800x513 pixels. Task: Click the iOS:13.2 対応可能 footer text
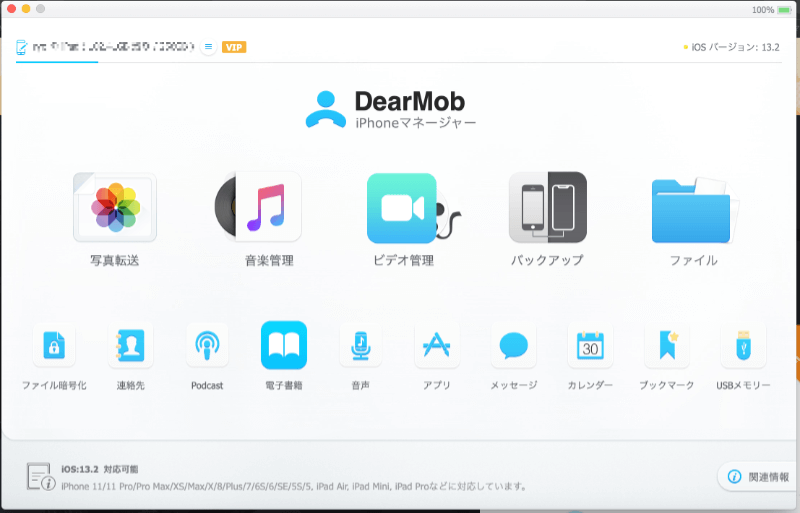pos(99,469)
